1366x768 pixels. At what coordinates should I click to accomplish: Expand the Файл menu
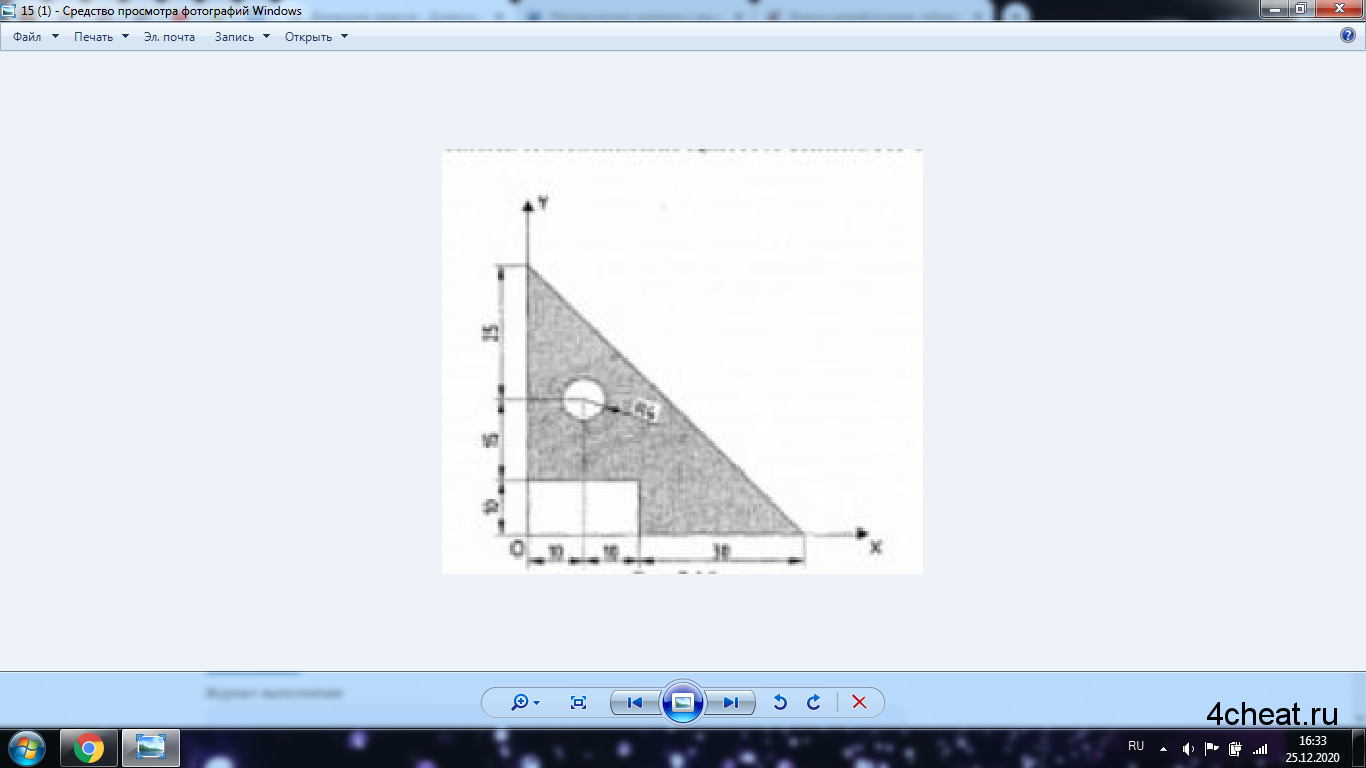coord(35,37)
